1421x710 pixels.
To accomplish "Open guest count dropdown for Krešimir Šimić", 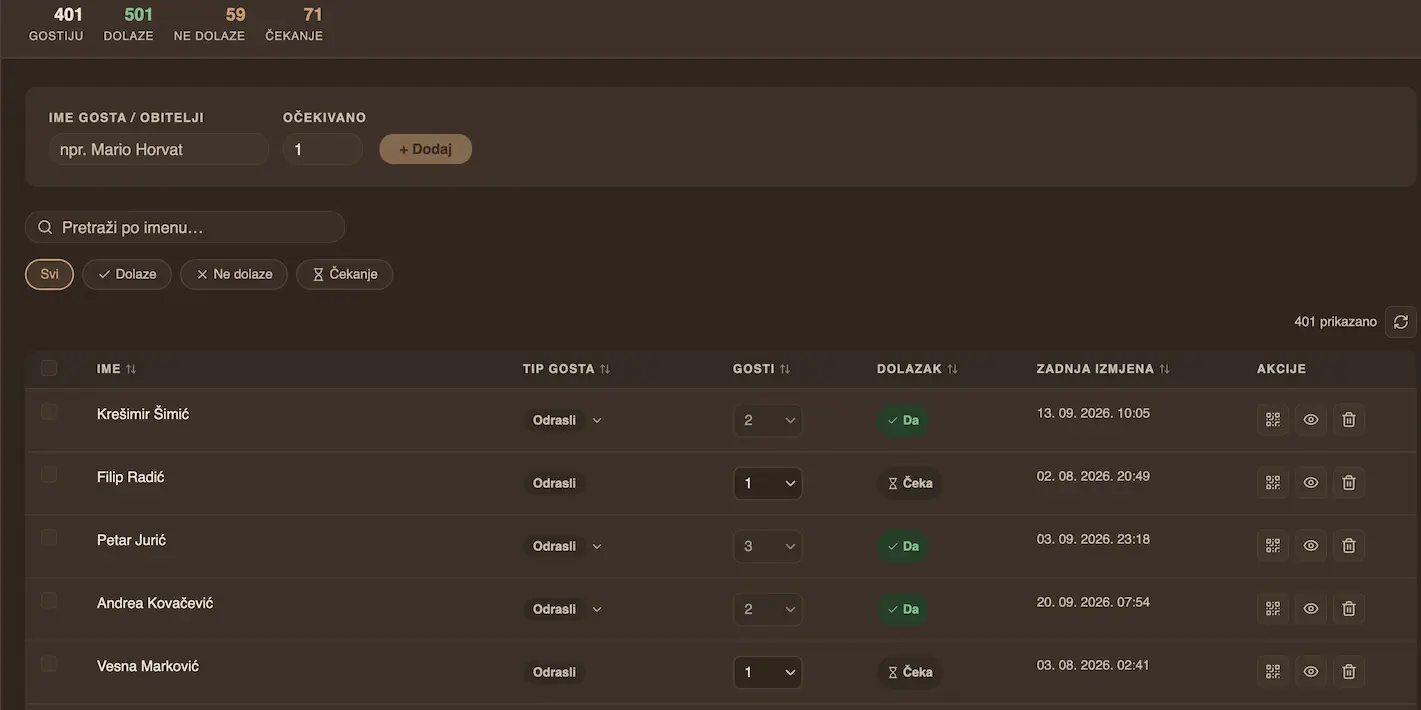I will coord(768,420).
